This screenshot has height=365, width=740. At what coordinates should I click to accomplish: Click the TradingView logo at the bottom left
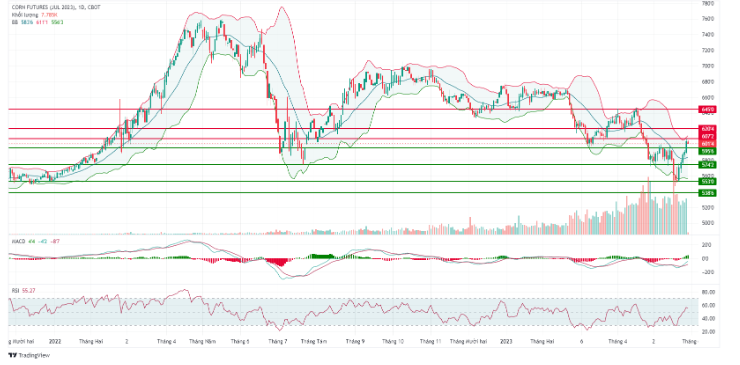(29, 355)
